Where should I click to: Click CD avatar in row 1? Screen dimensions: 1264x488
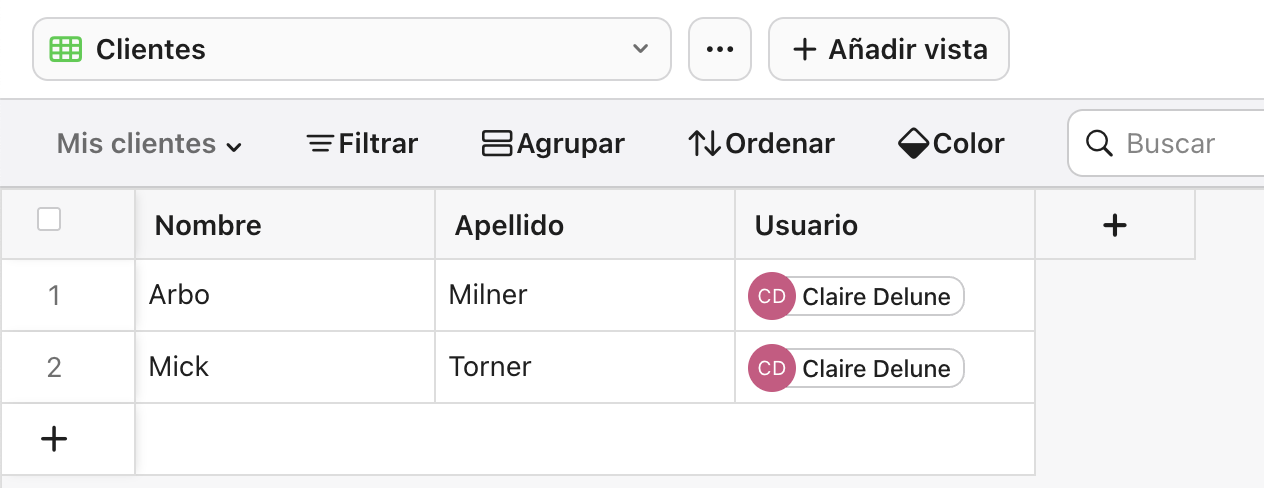click(771, 296)
